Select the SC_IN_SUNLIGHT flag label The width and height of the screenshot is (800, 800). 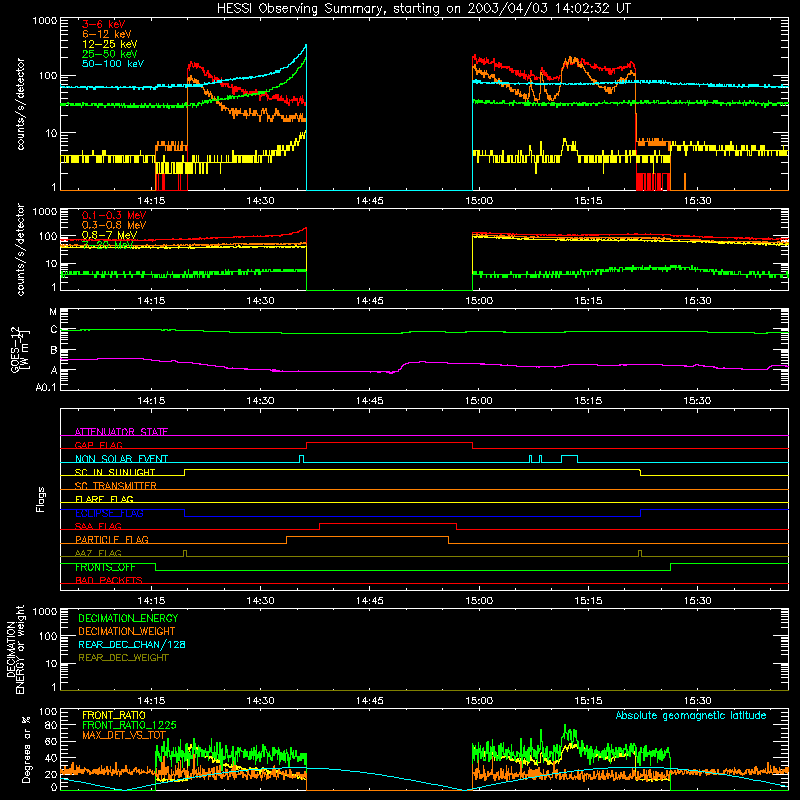point(115,472)
